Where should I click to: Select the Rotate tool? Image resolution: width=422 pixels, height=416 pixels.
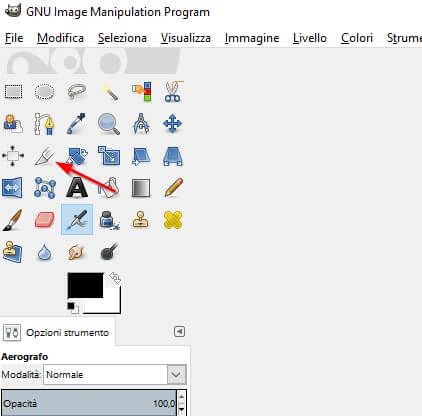click(77, 156)
